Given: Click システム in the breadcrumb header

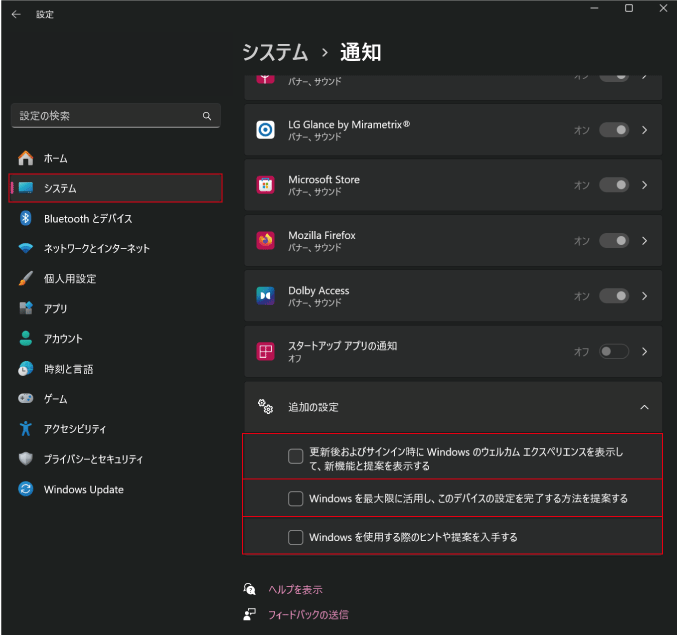Looking at the screenshot, I should coord(275,52).
